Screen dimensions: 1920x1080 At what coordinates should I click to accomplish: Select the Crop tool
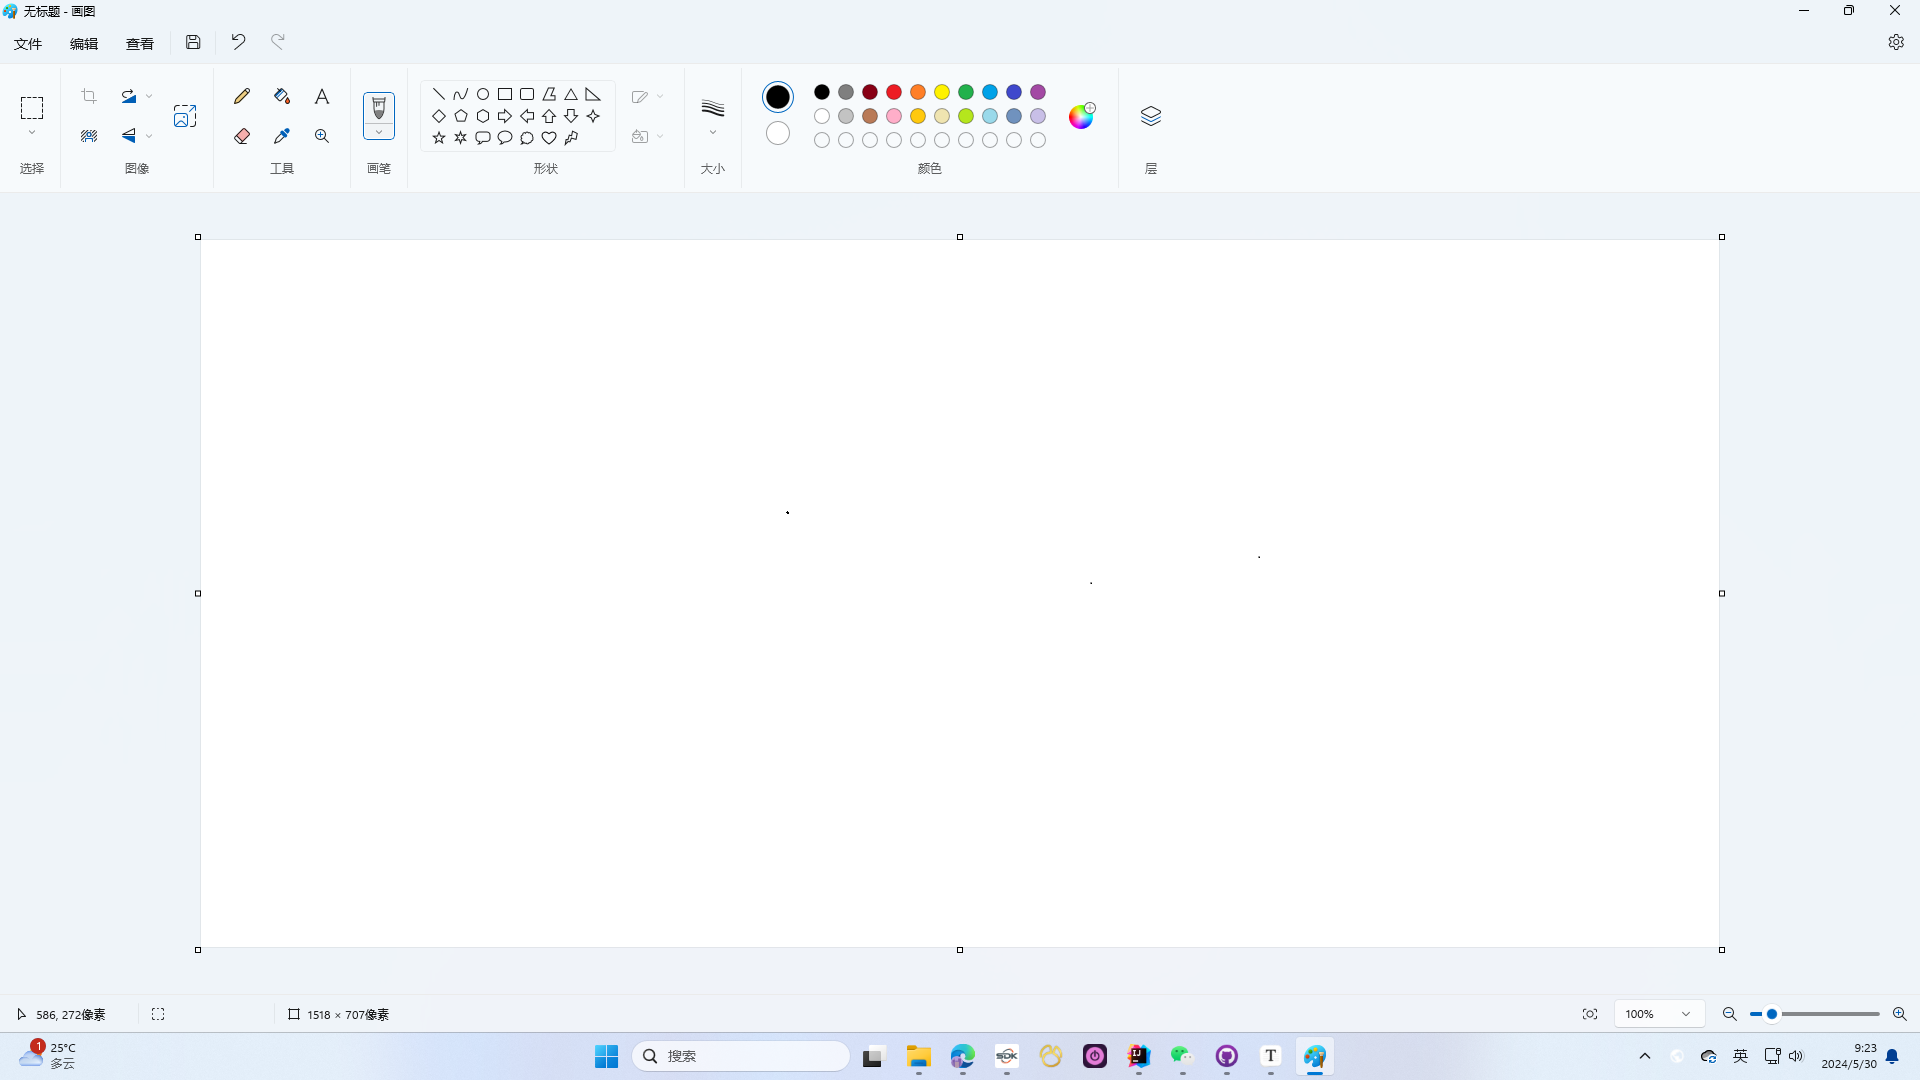click(88, 96)
